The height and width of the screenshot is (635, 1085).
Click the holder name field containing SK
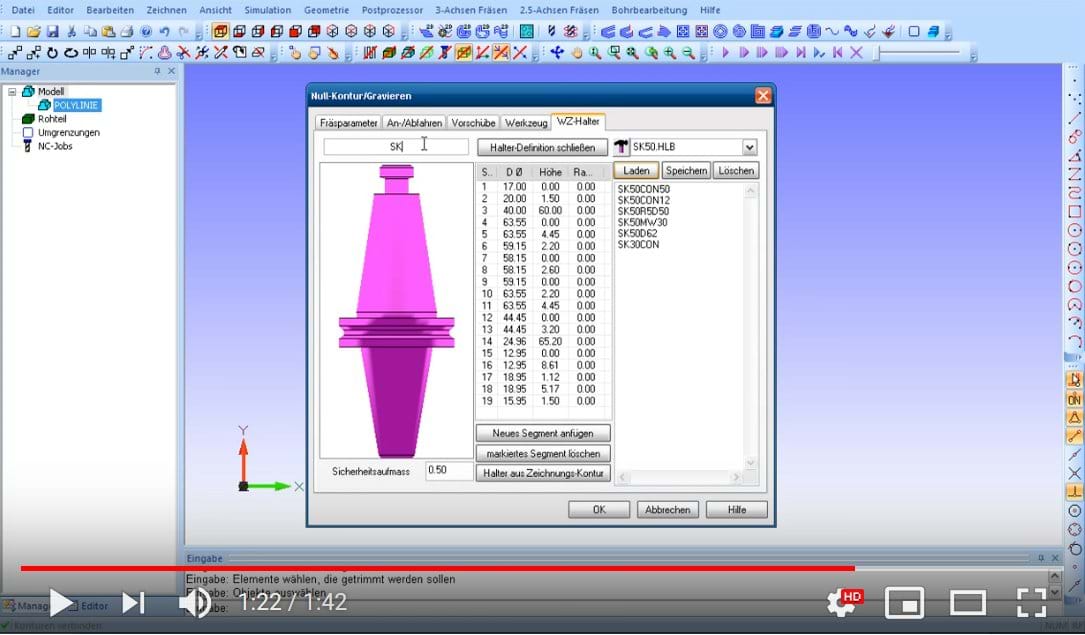tap(396, 147)
